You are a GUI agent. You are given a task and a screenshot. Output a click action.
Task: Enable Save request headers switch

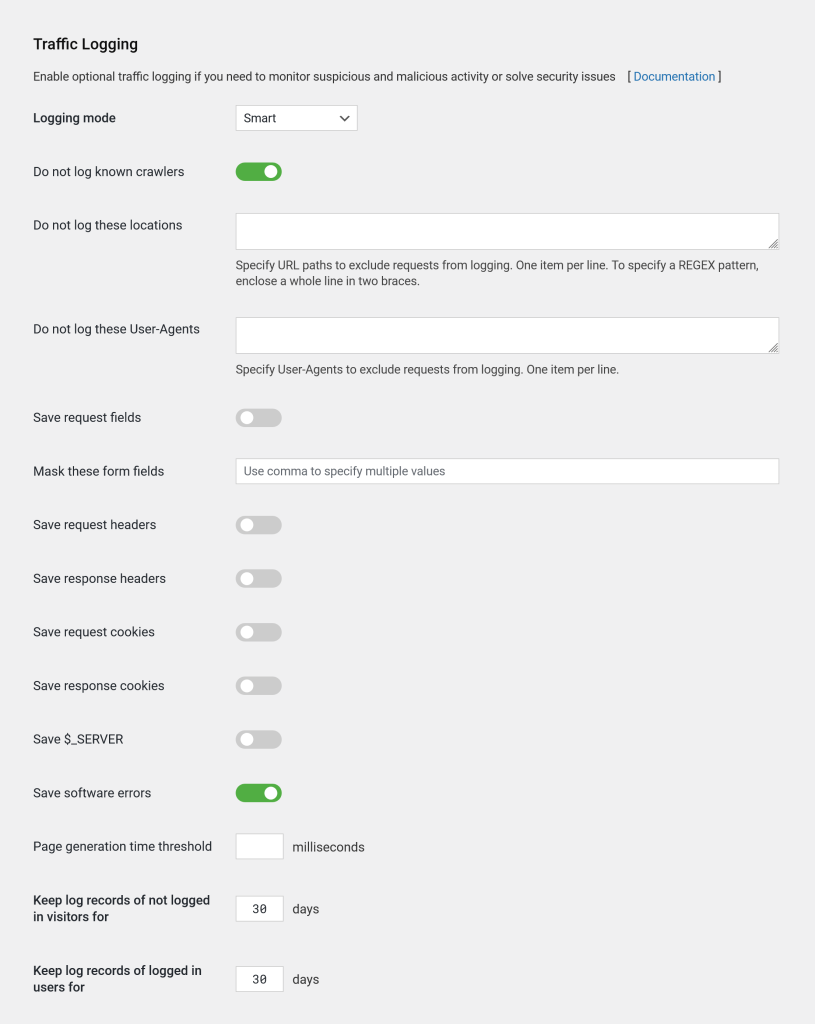tap(259, 525)
